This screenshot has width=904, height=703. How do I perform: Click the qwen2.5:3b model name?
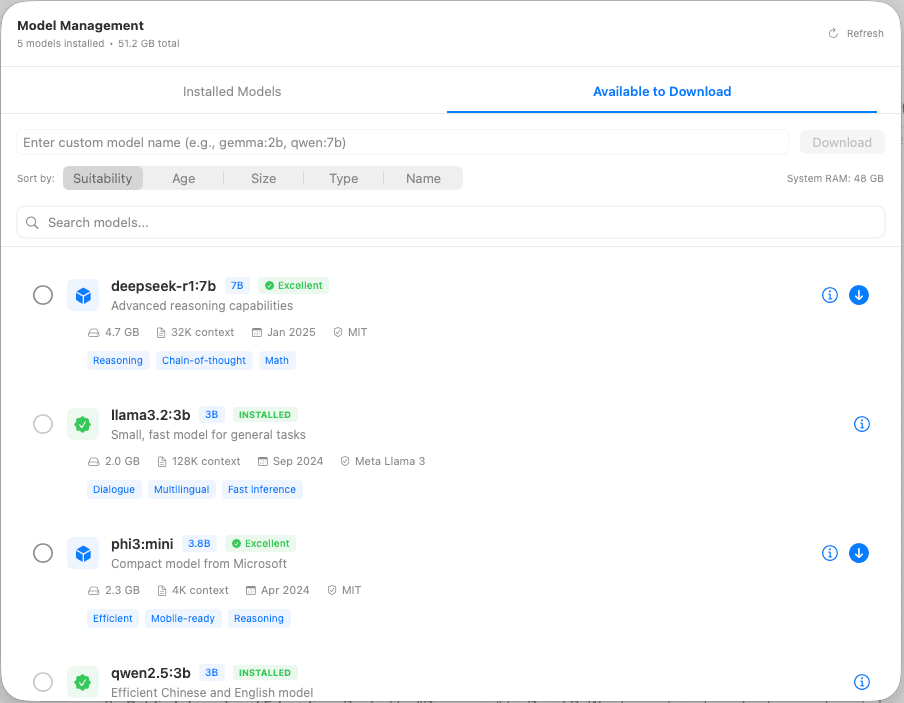click(x=150, y=673)
